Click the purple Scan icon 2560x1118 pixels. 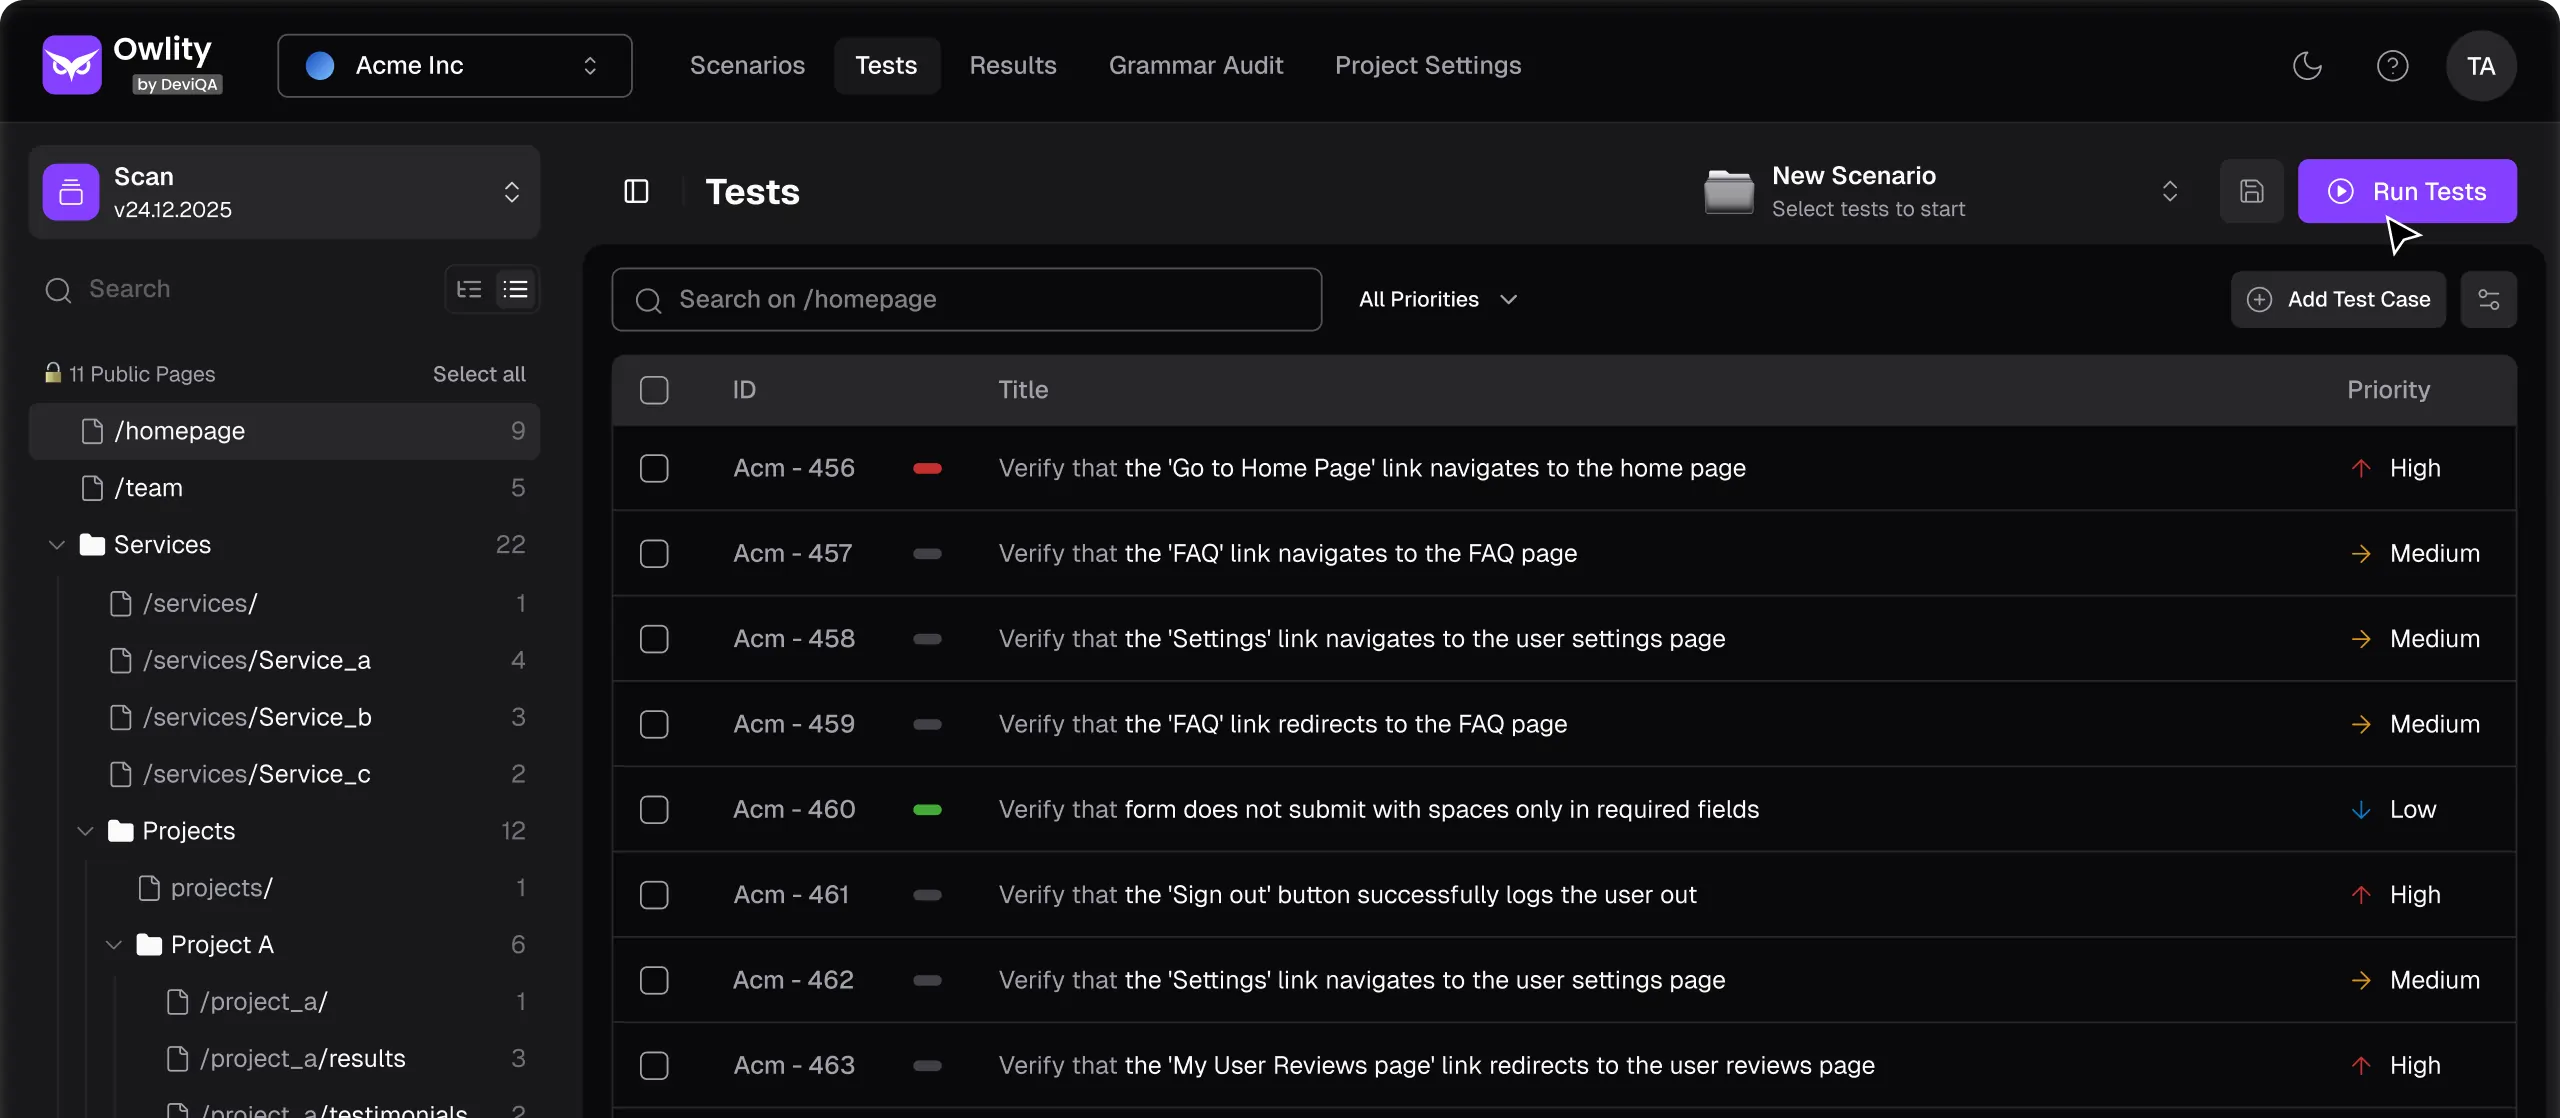[71, 192]
